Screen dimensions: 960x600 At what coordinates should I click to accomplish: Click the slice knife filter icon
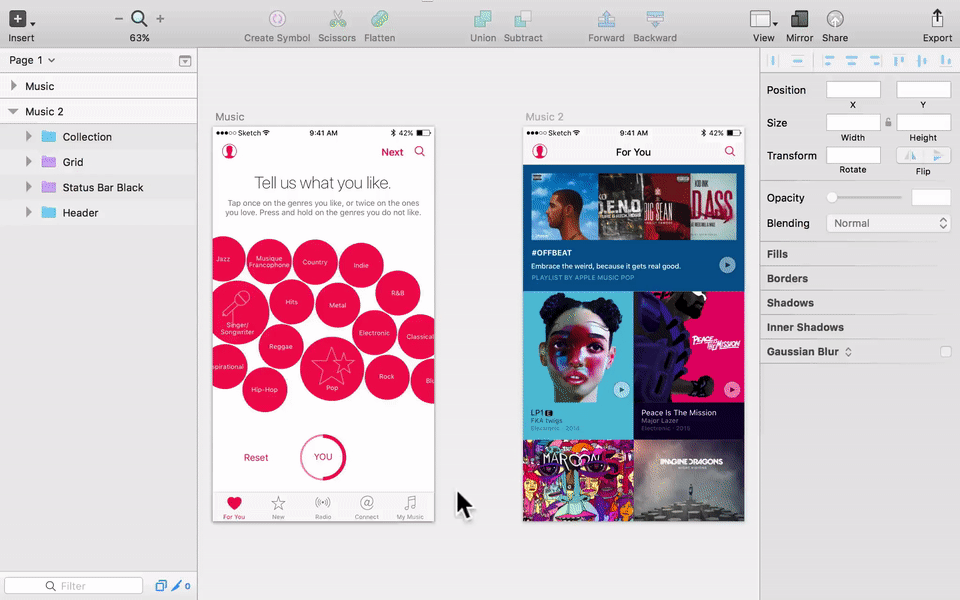coord(177,586)
